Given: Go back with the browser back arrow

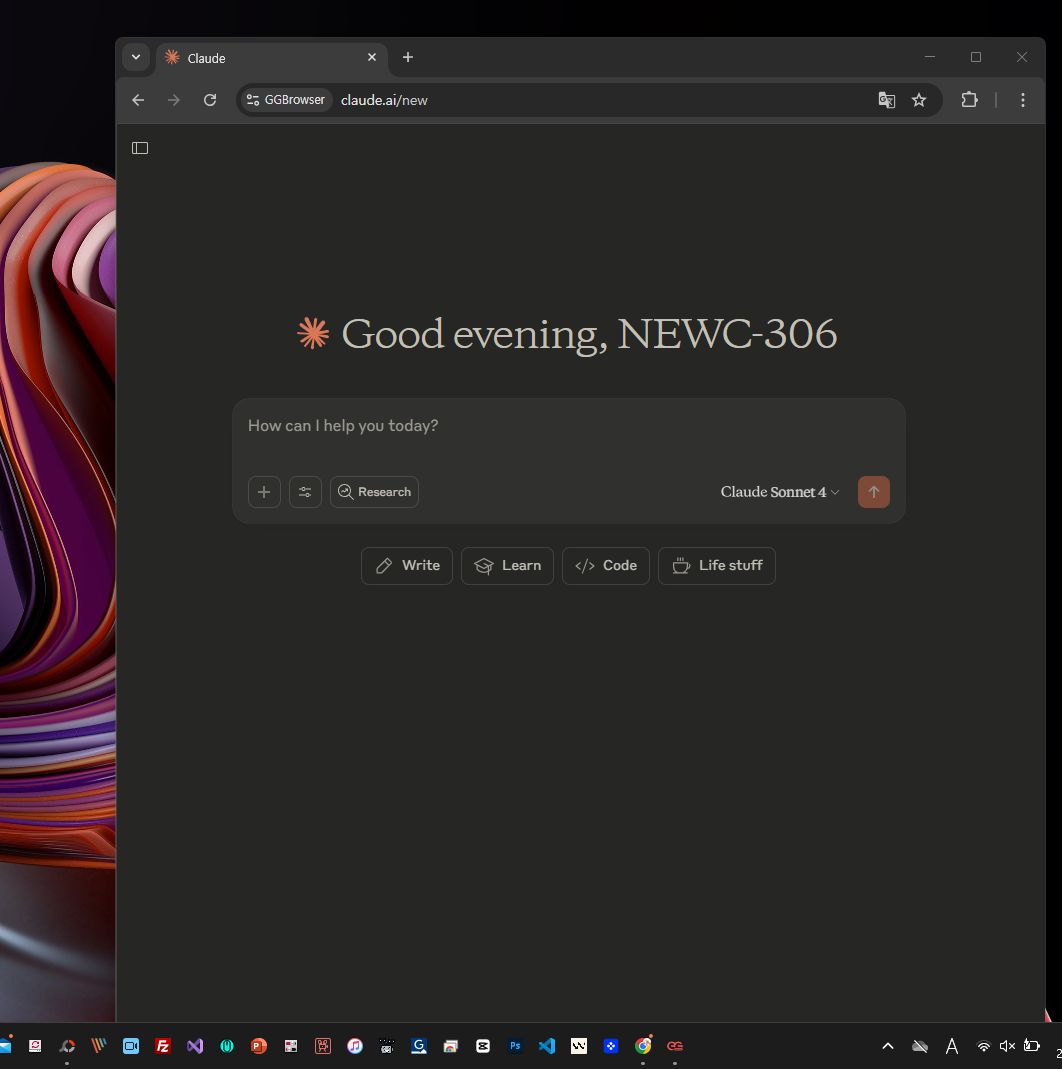Looking at the screenshot, I should 138,100.
